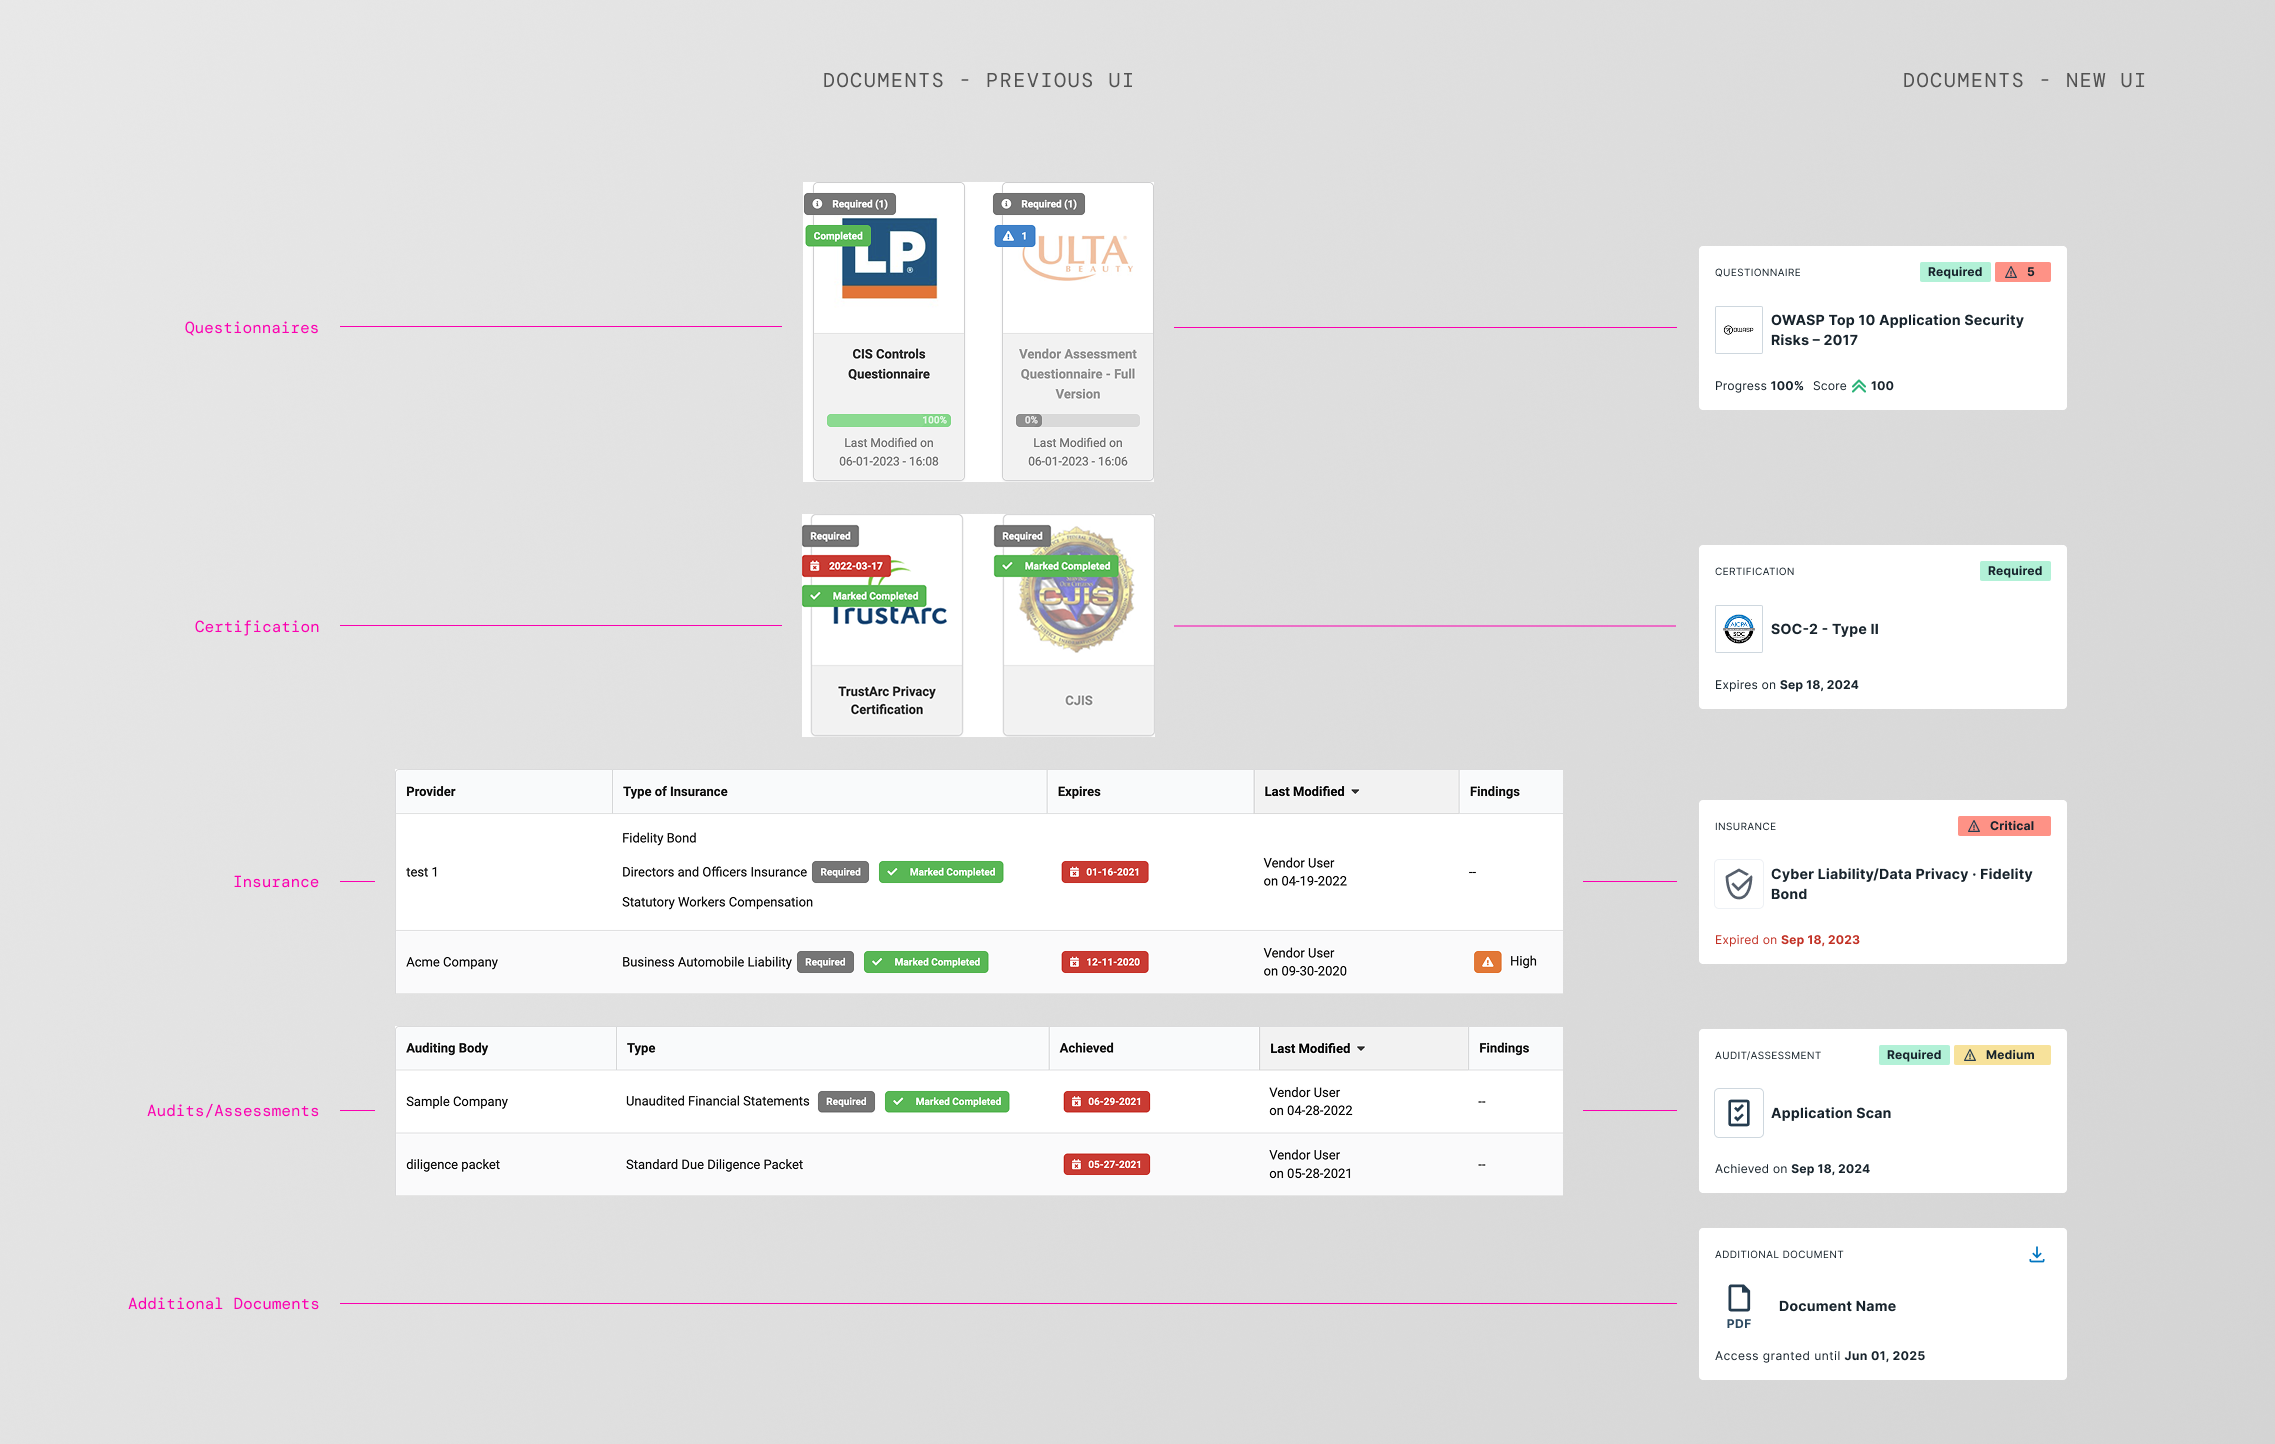Click the diligence packet row name
The height and width of the screenshot is (1444, 2275).
click(x=453, y=1165)
